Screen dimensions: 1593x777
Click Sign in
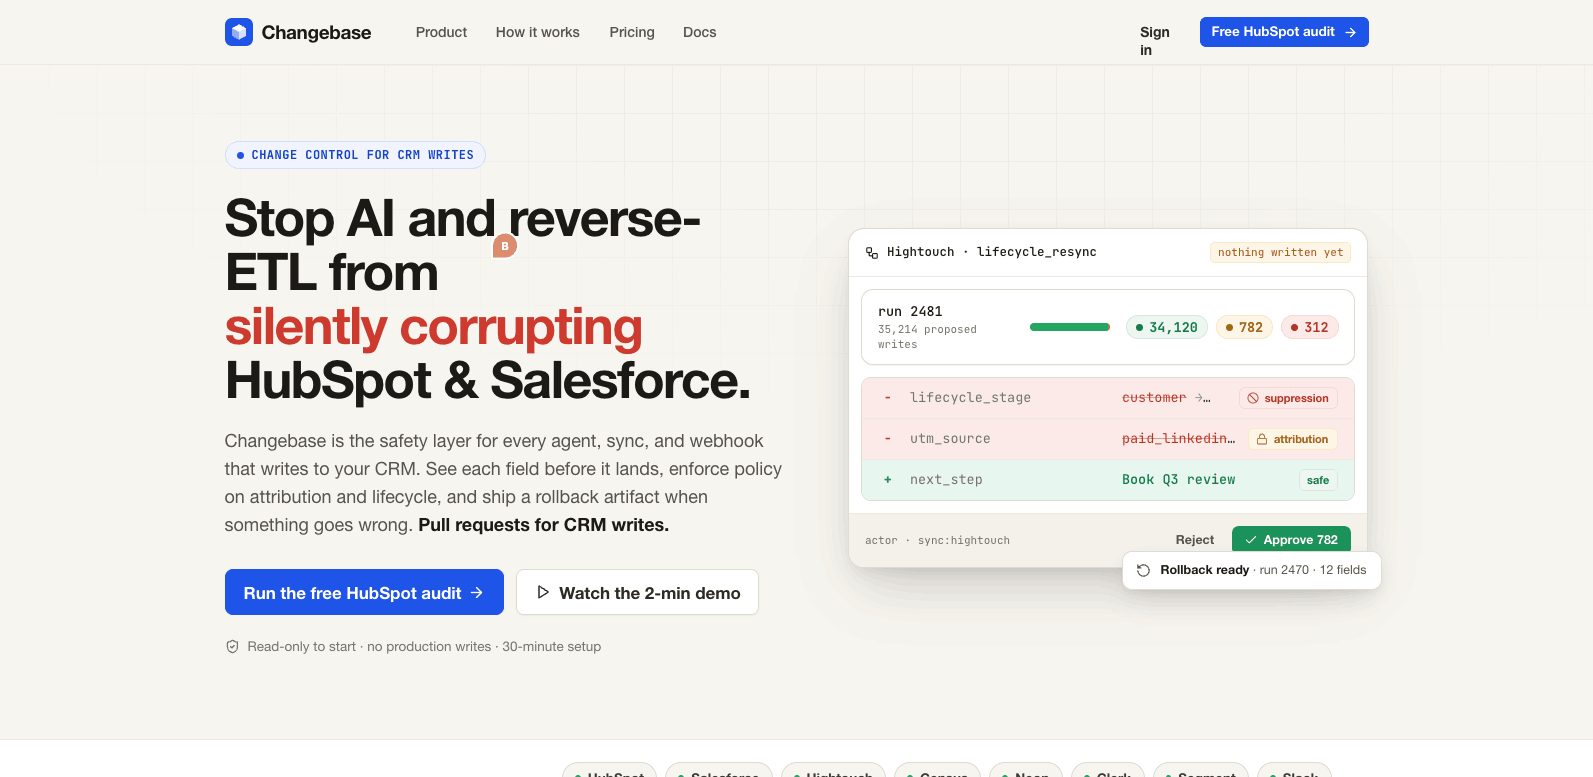pyautogui.click(x=1154, y=41)
